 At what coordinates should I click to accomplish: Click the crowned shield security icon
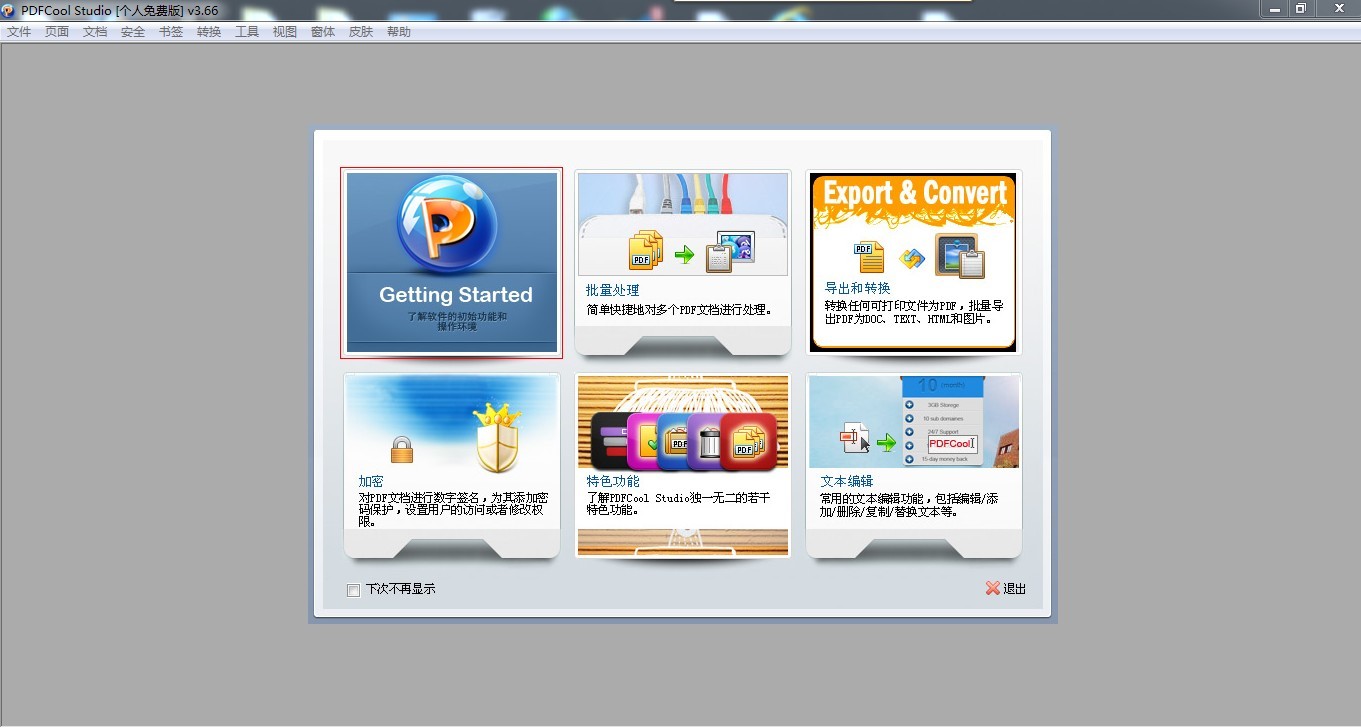[x=497, y=438]
